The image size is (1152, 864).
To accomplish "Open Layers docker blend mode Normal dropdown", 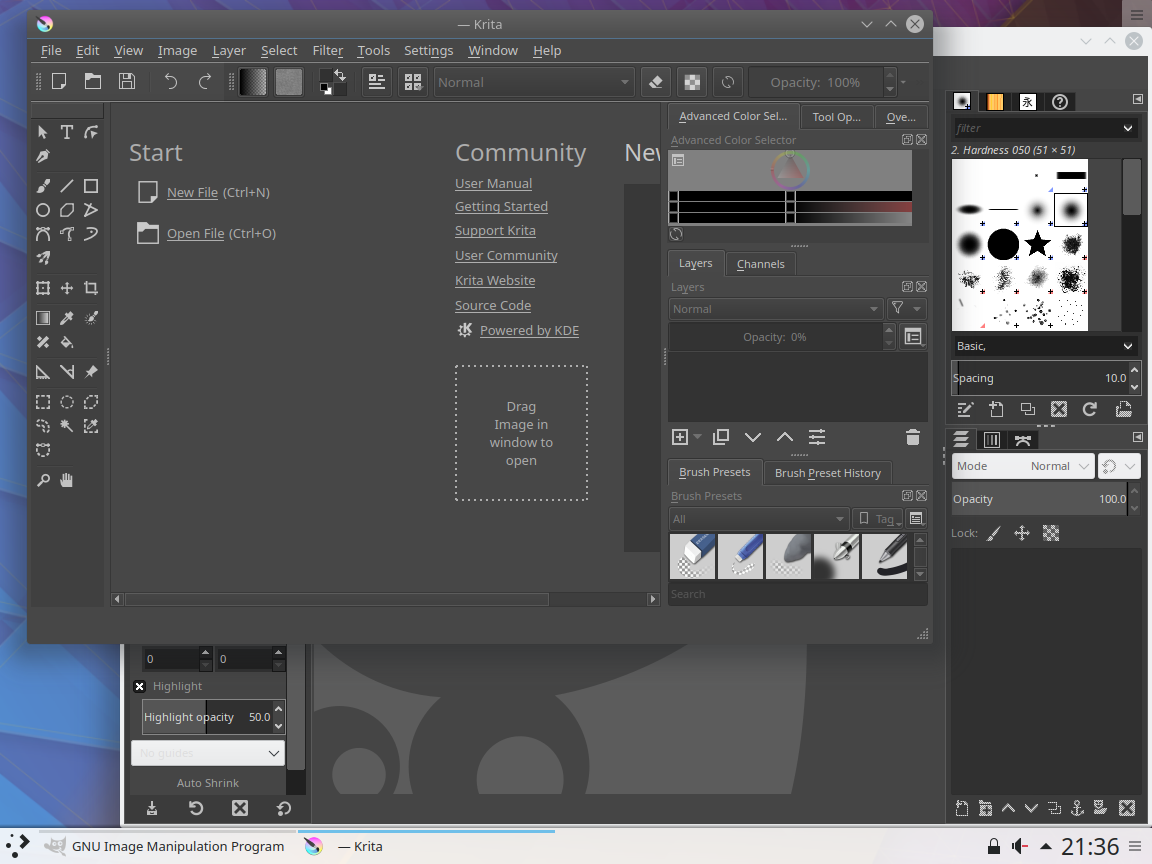I will (775, 309).
